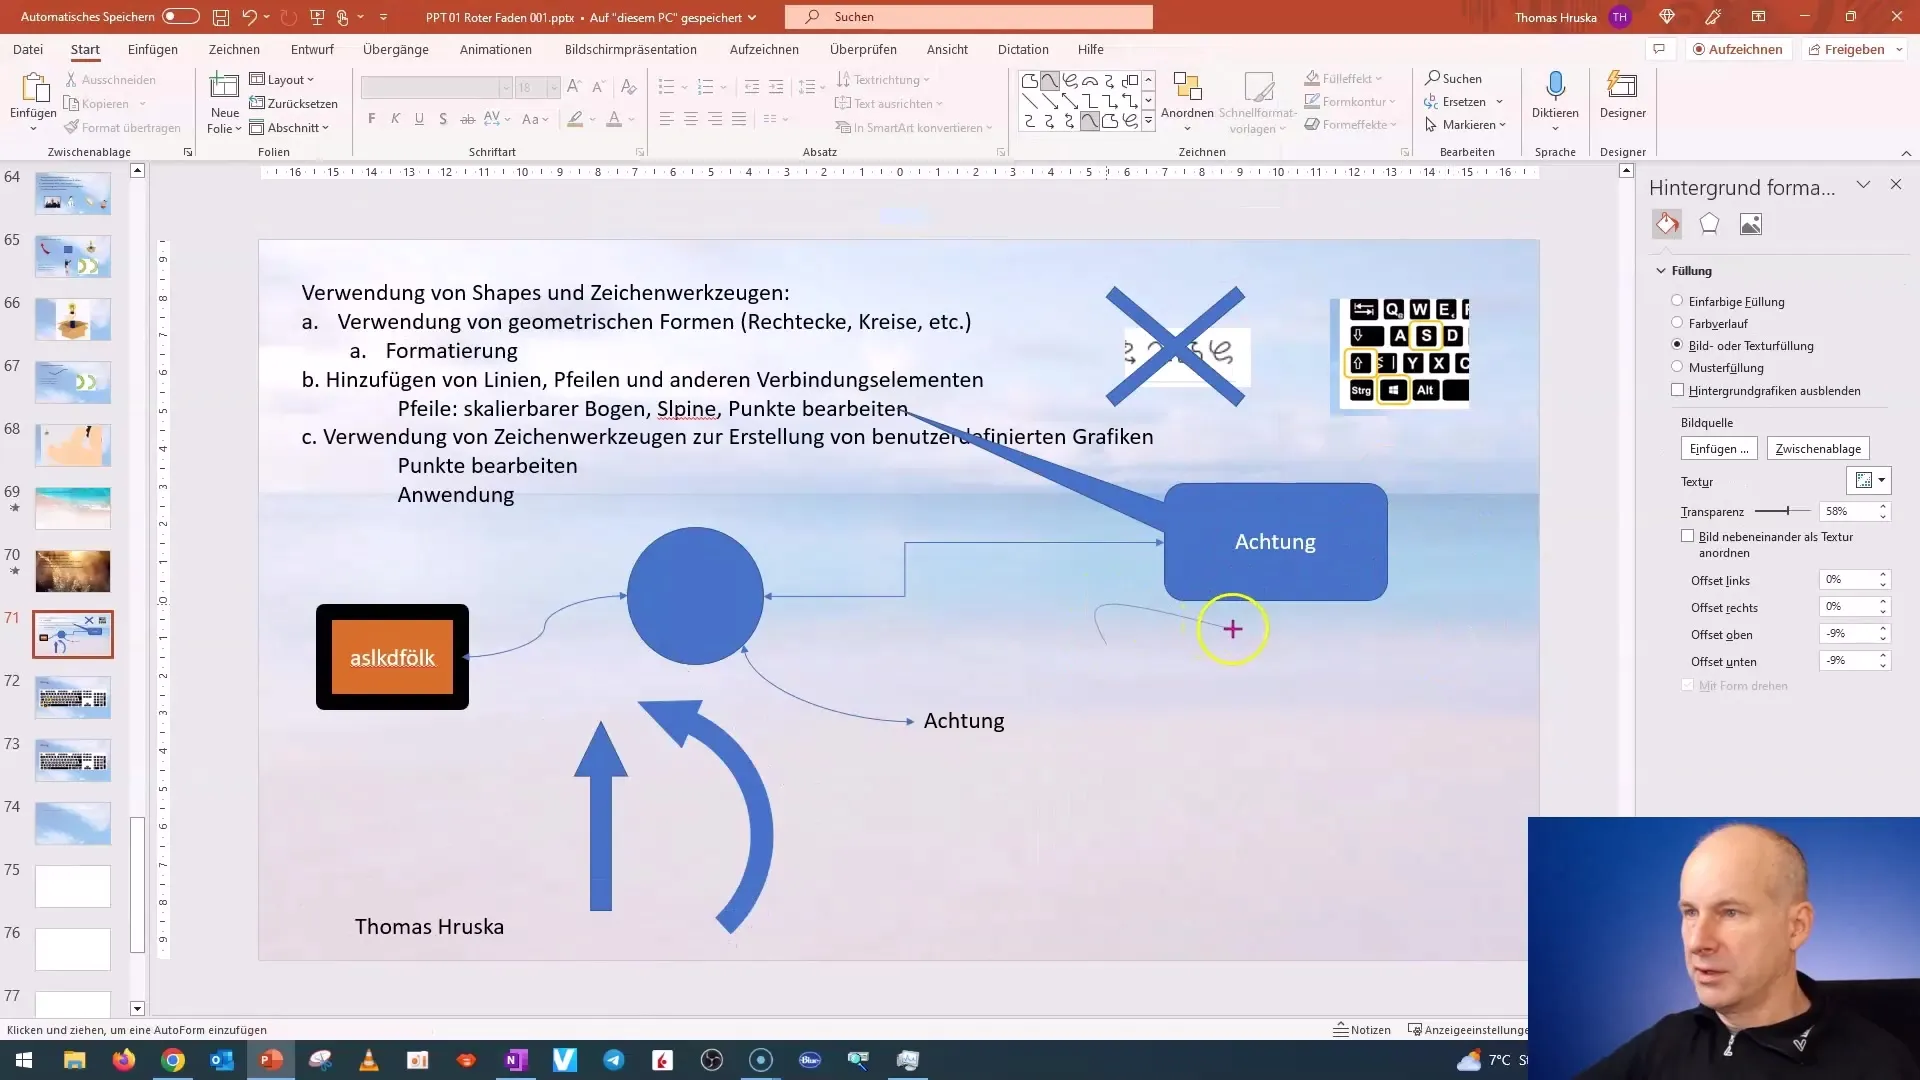Select slide 72 thumbnail
The height and width of the screenshot is (1080, 1920).
(73, 697)
